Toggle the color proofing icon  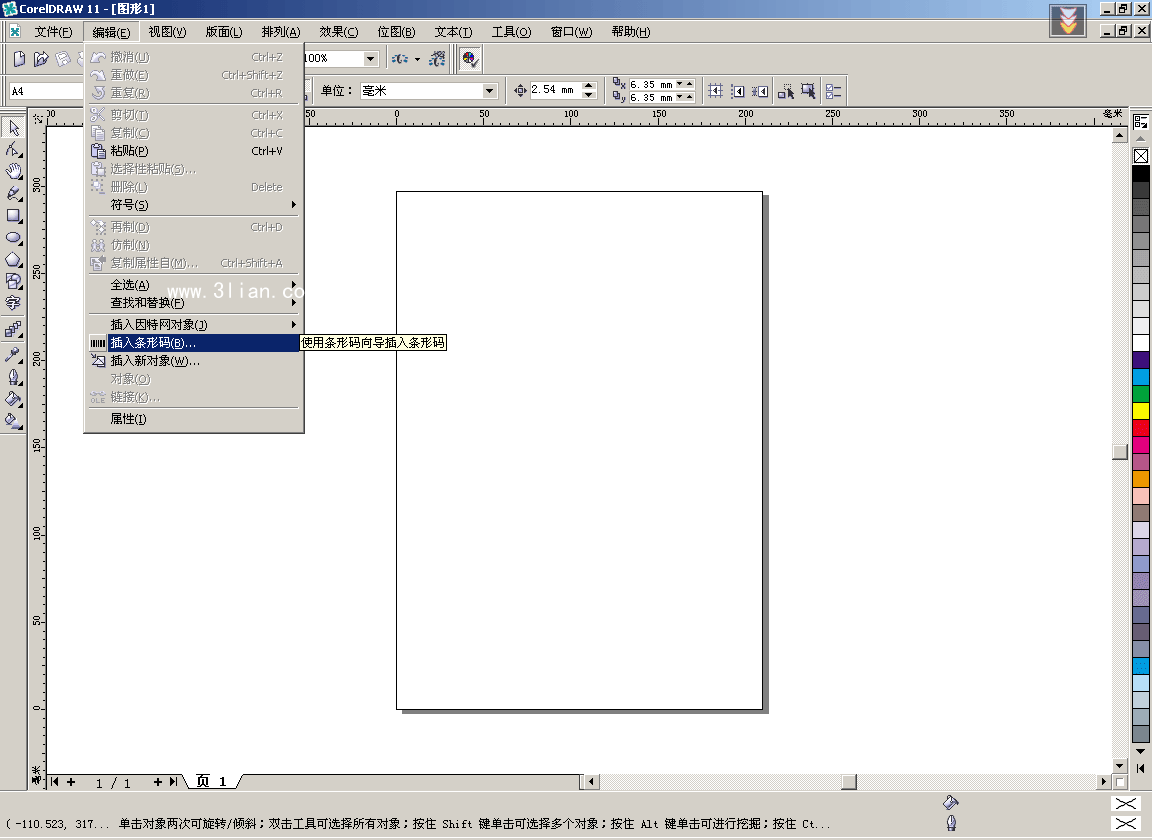469,58
